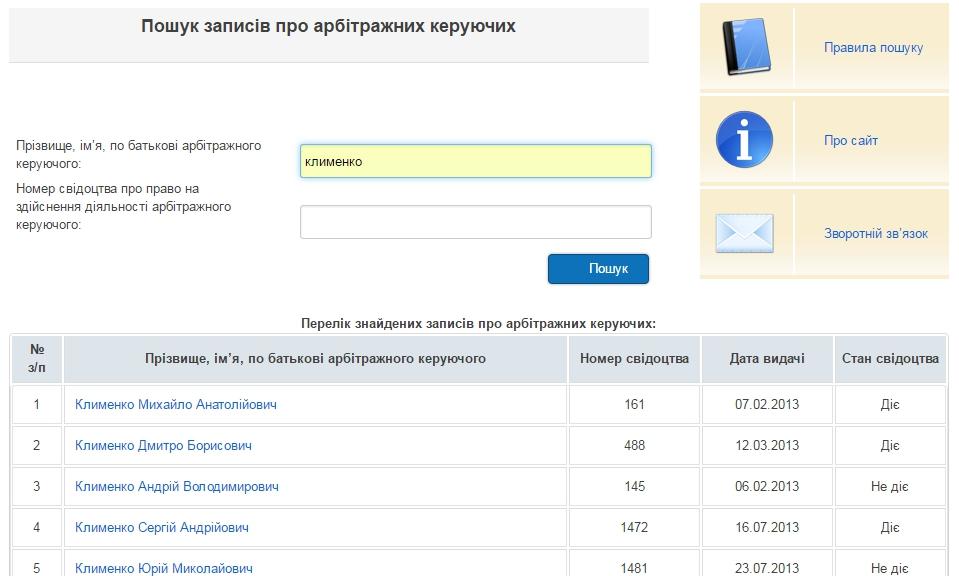Open record Клименко Михайло Анатолійович
Image resolution: width=959 pixels, height=576 pixels.
click(x=176, y=405)
